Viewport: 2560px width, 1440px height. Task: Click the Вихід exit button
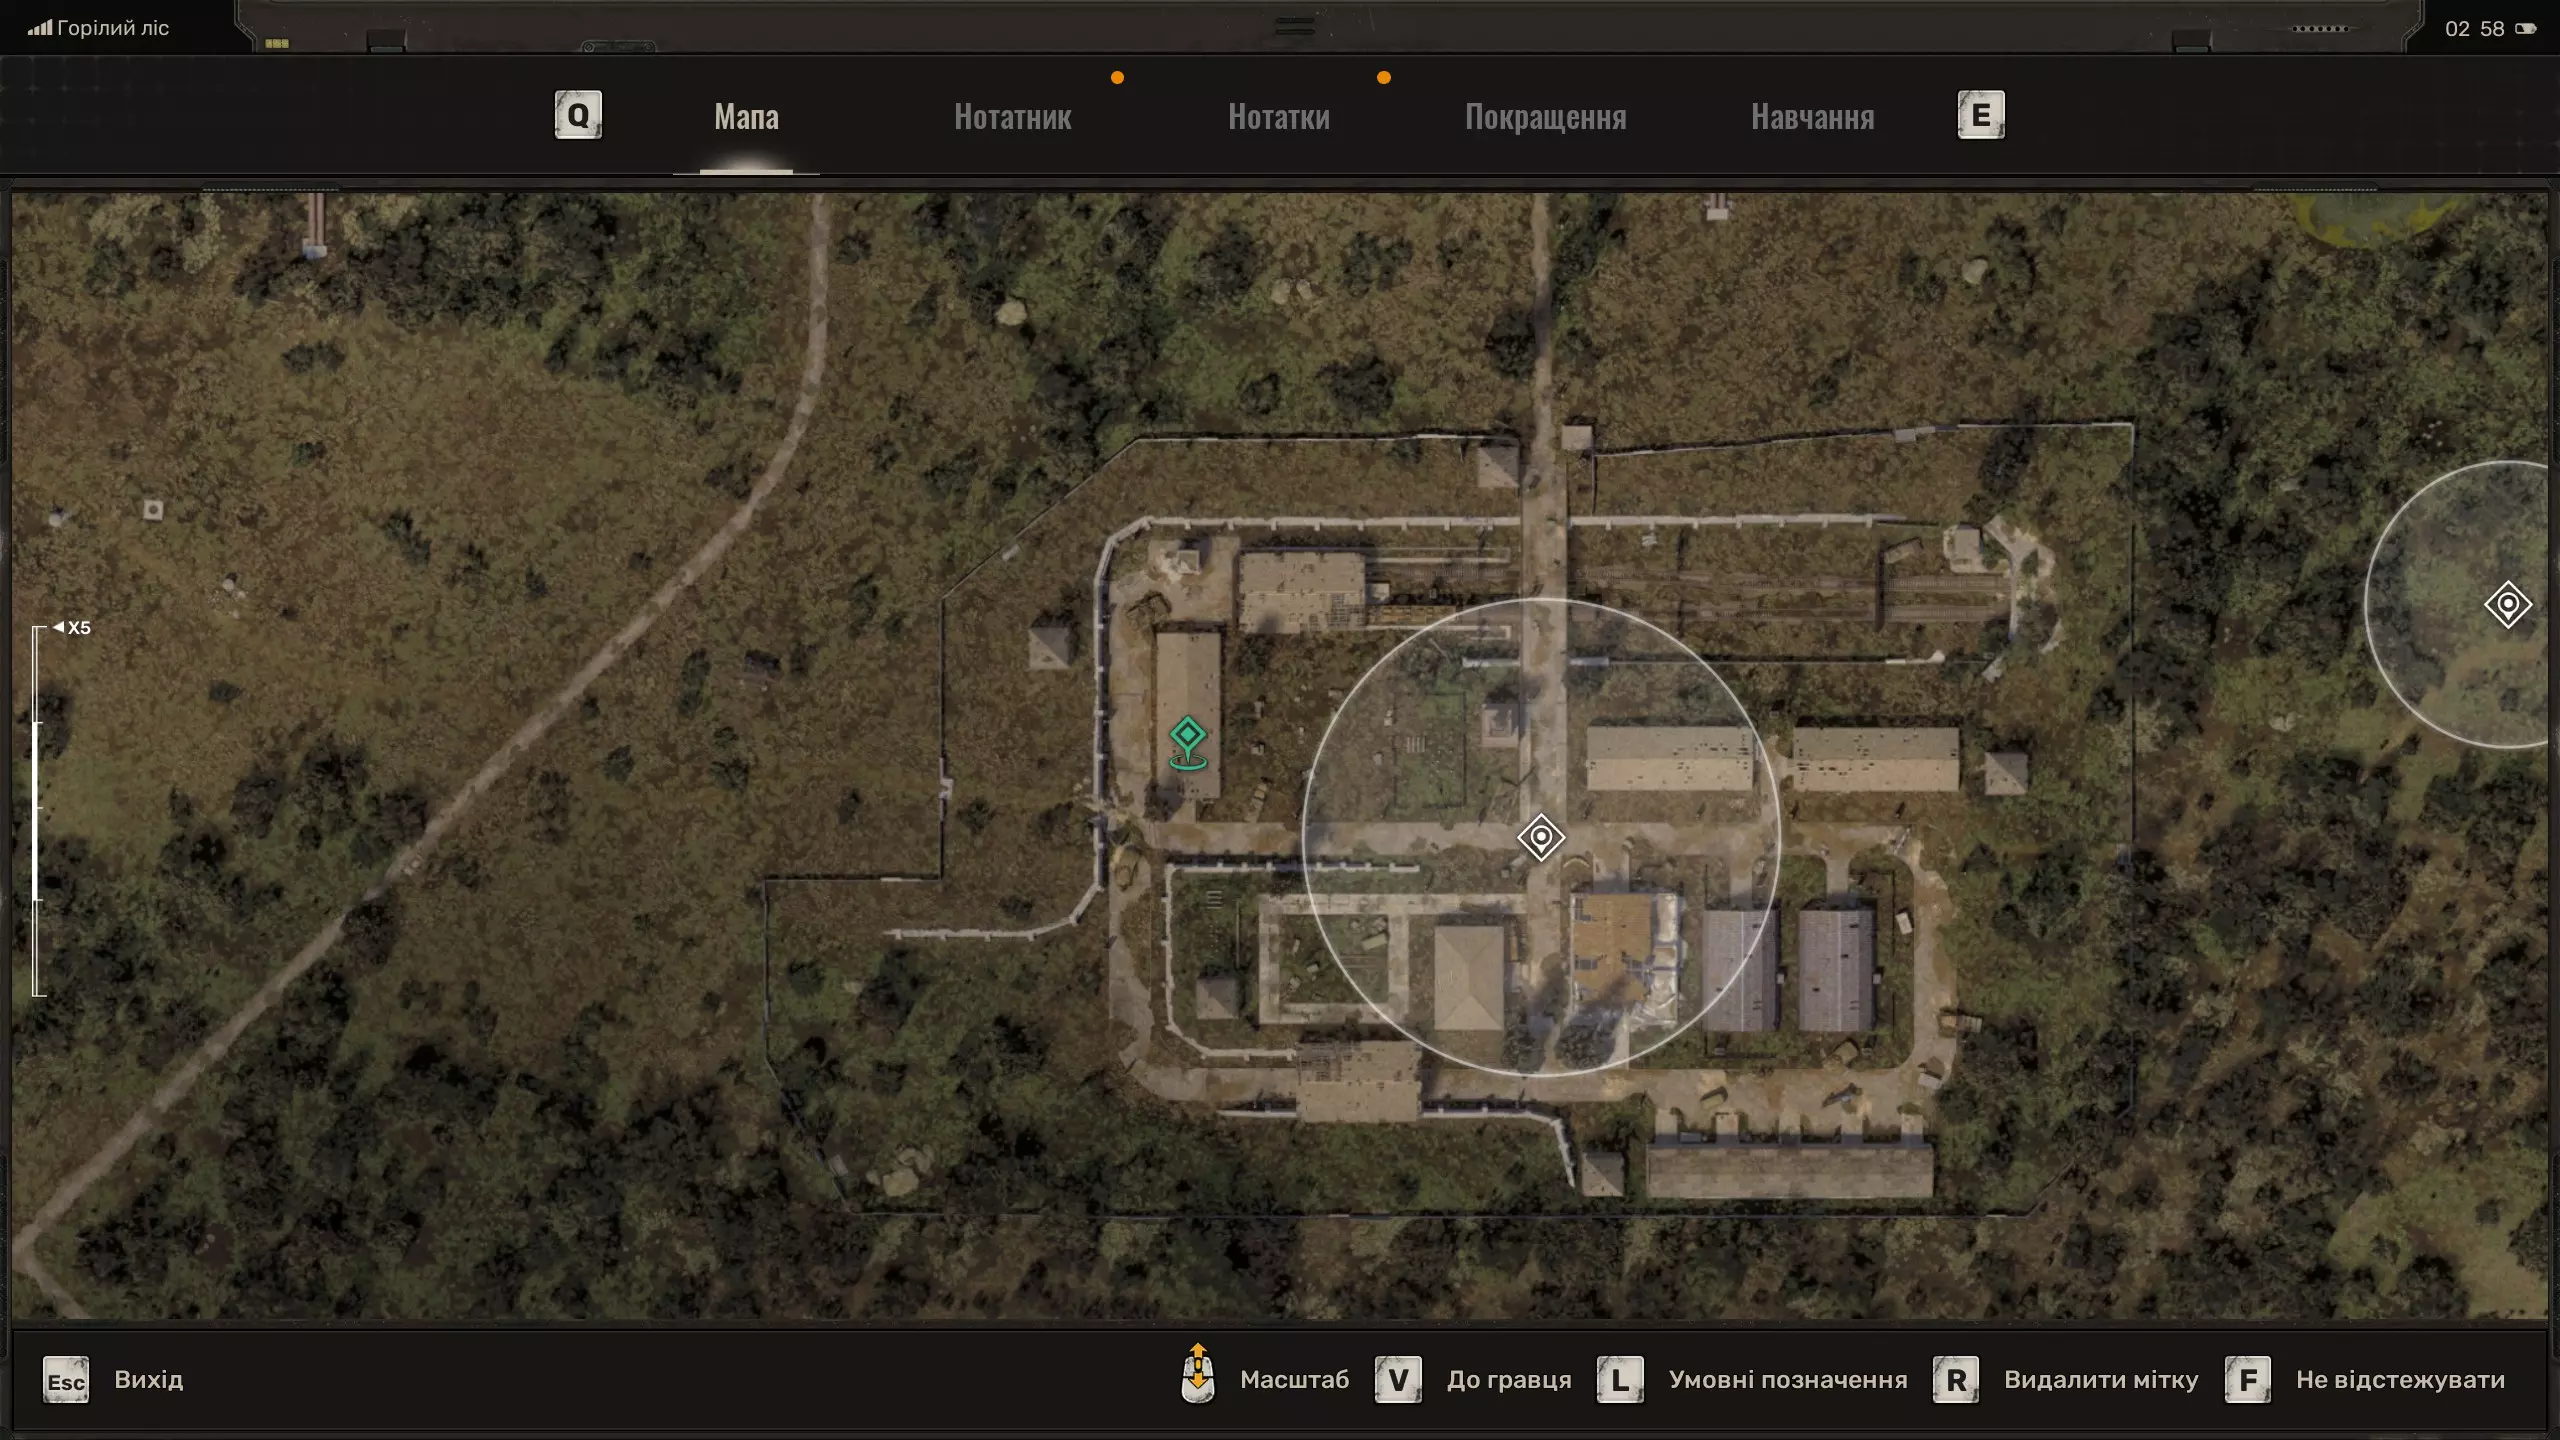pyautogui.click(x=148, y=1380)
